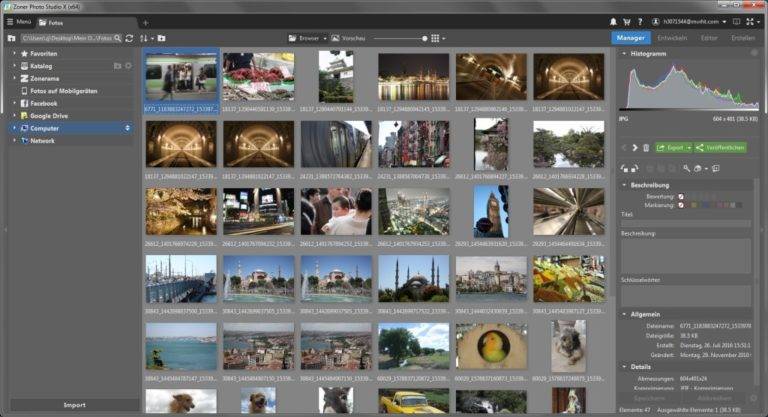Delete image with trash icon
This screenshot has height=417, width=768.
(x=646, y=147)
